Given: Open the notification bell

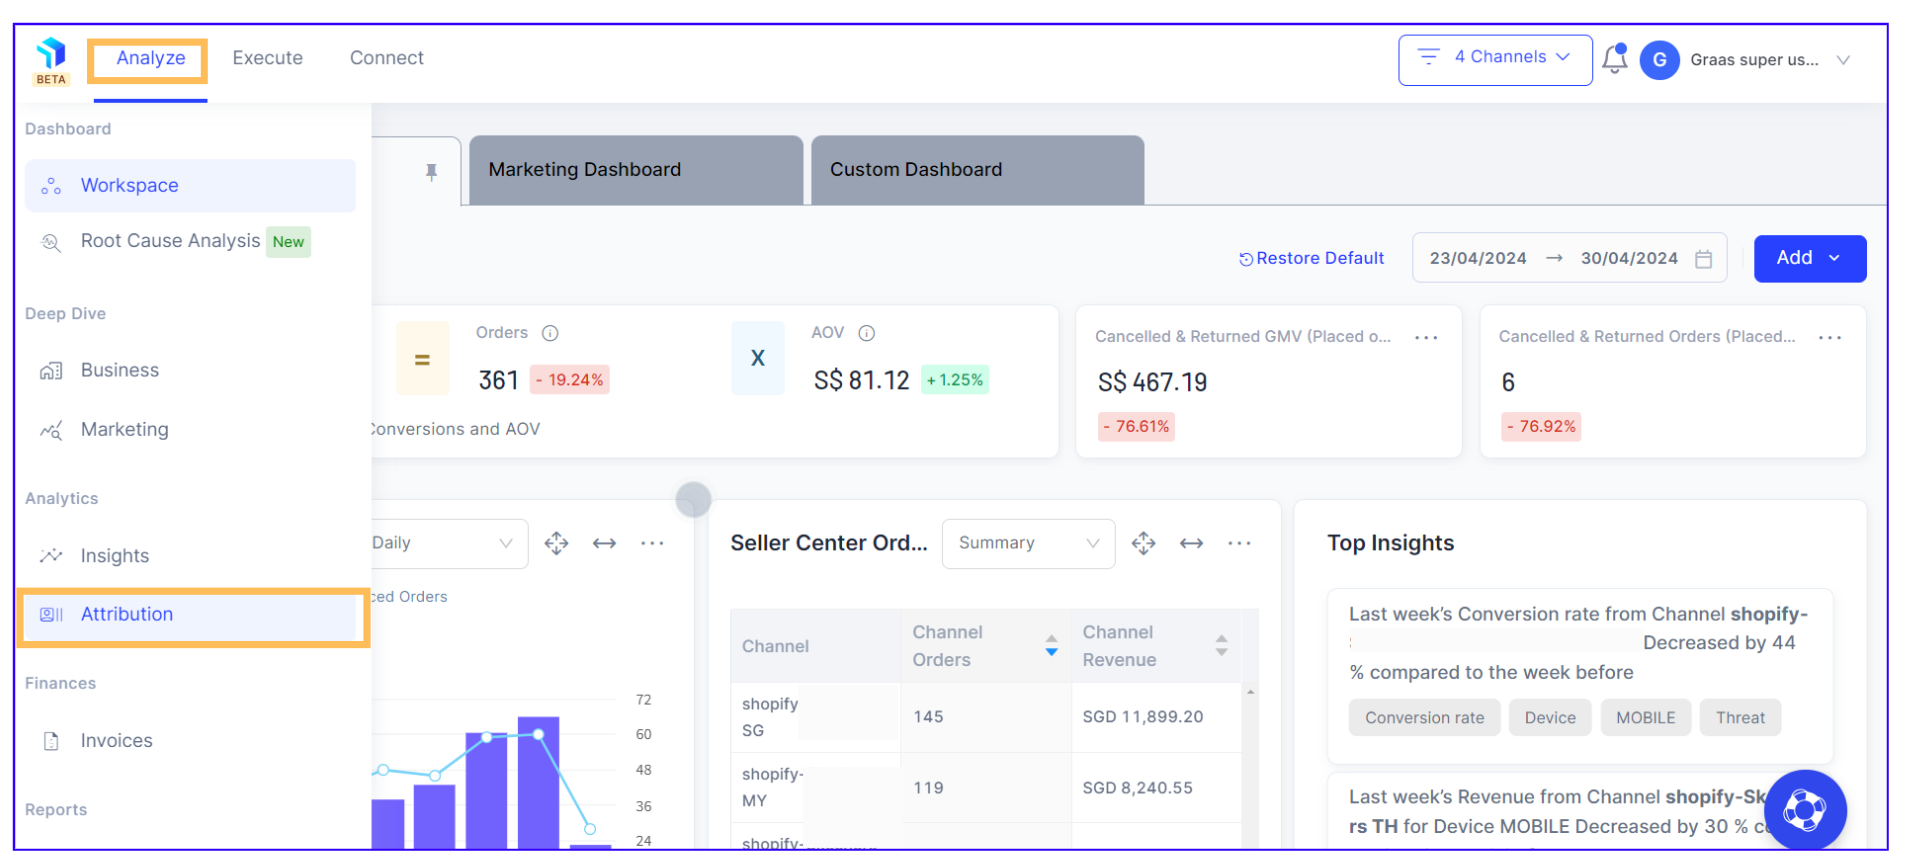Looking at the screenshot, I should click(1614, 59).
